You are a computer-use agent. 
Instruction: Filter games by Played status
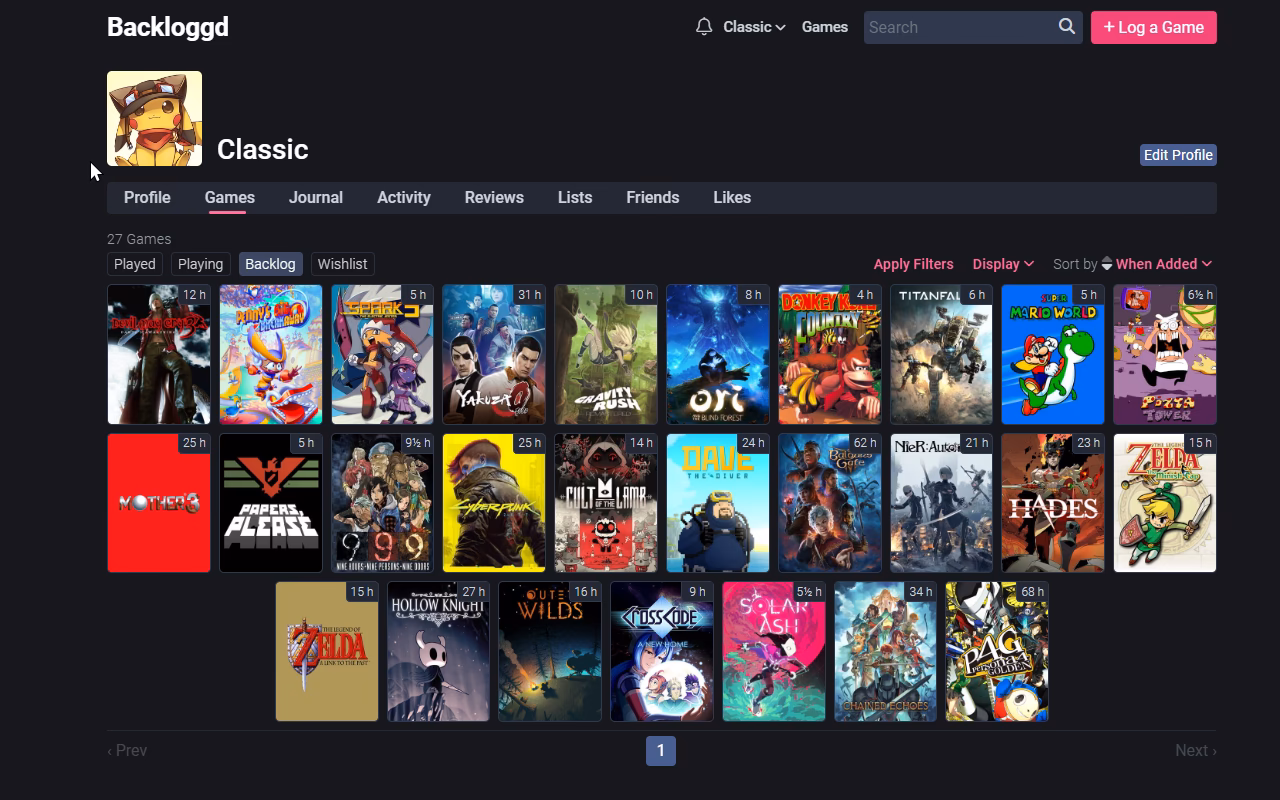pos(135,264)
